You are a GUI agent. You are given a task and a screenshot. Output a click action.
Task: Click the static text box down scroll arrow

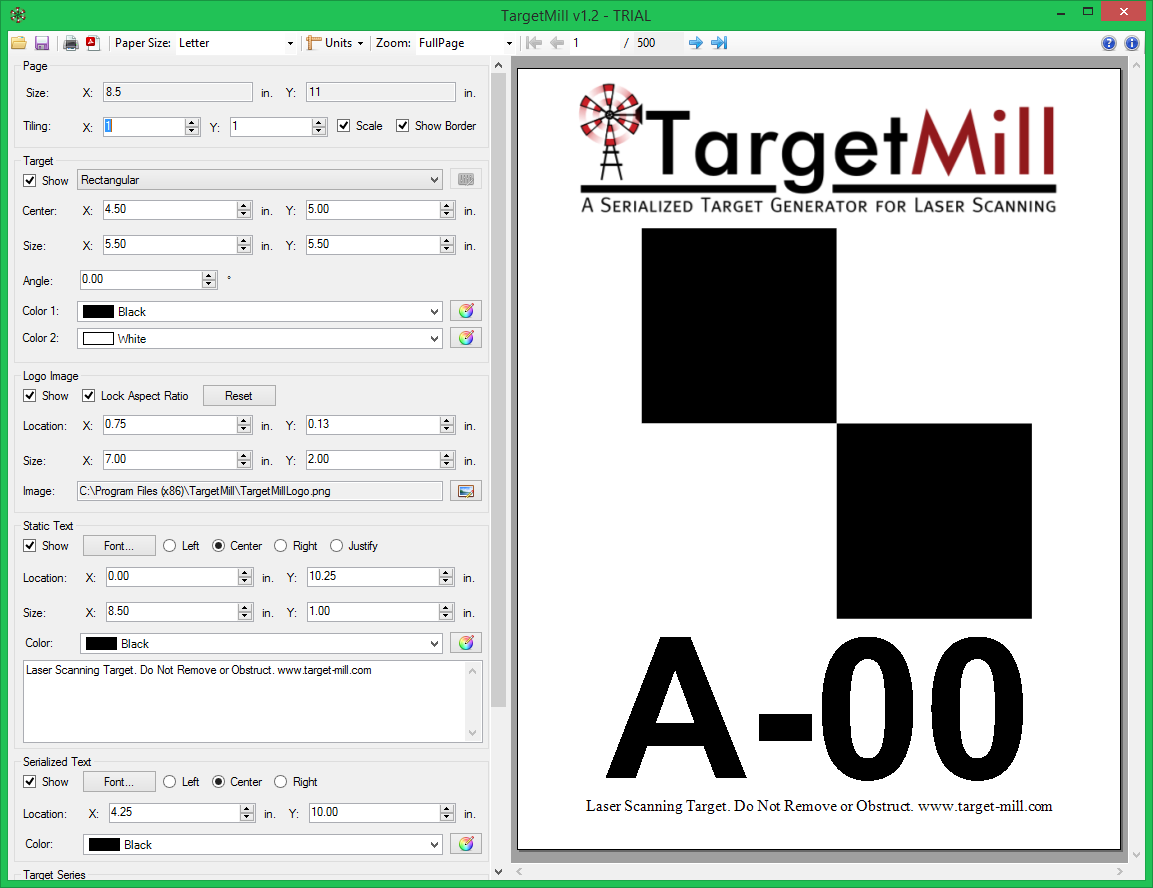(x=473, y=733)
